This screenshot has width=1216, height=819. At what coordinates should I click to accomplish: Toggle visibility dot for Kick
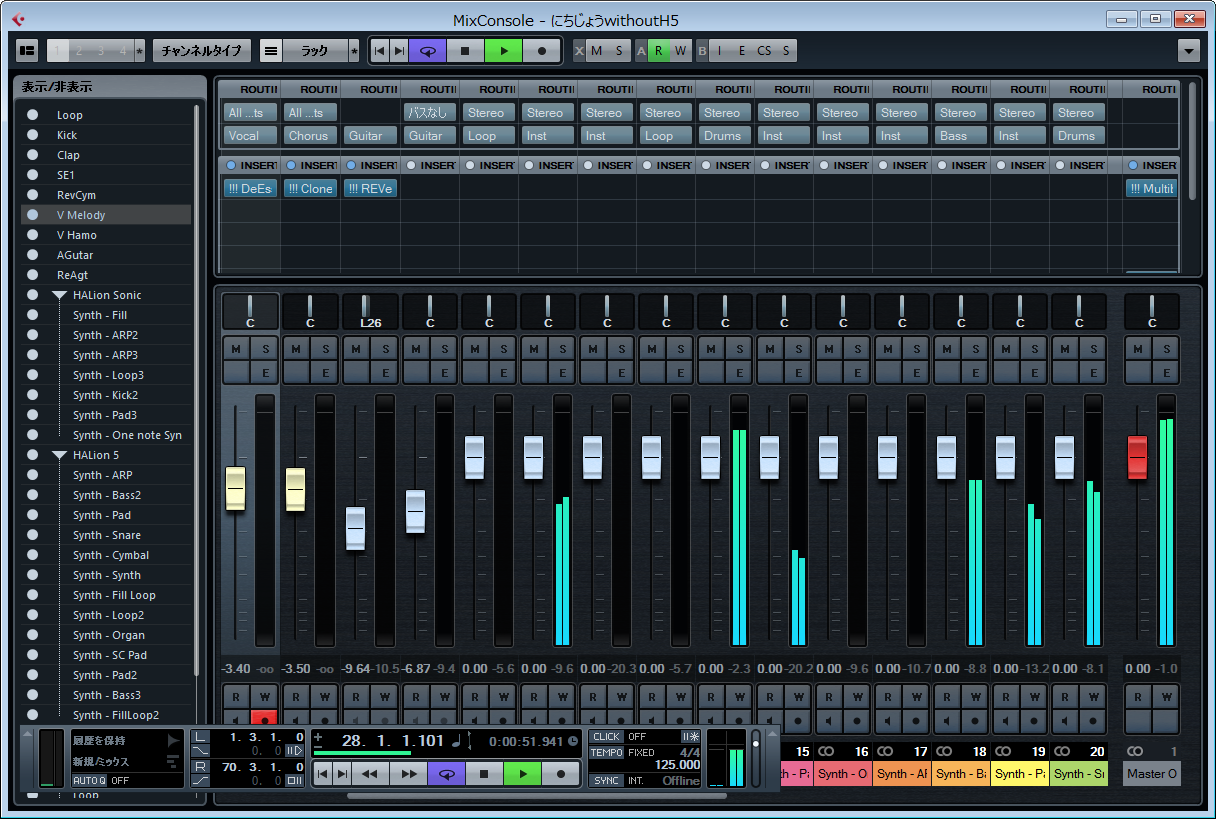33,135
